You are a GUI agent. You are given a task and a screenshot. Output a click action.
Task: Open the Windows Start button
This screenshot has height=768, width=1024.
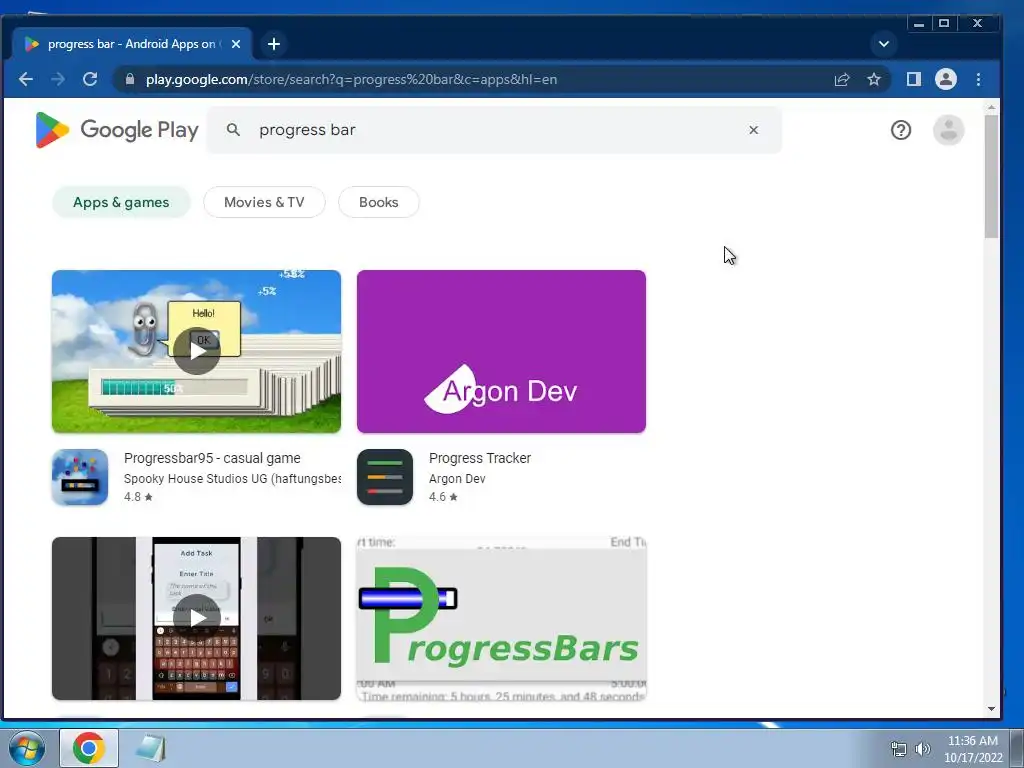coord(27,748)
